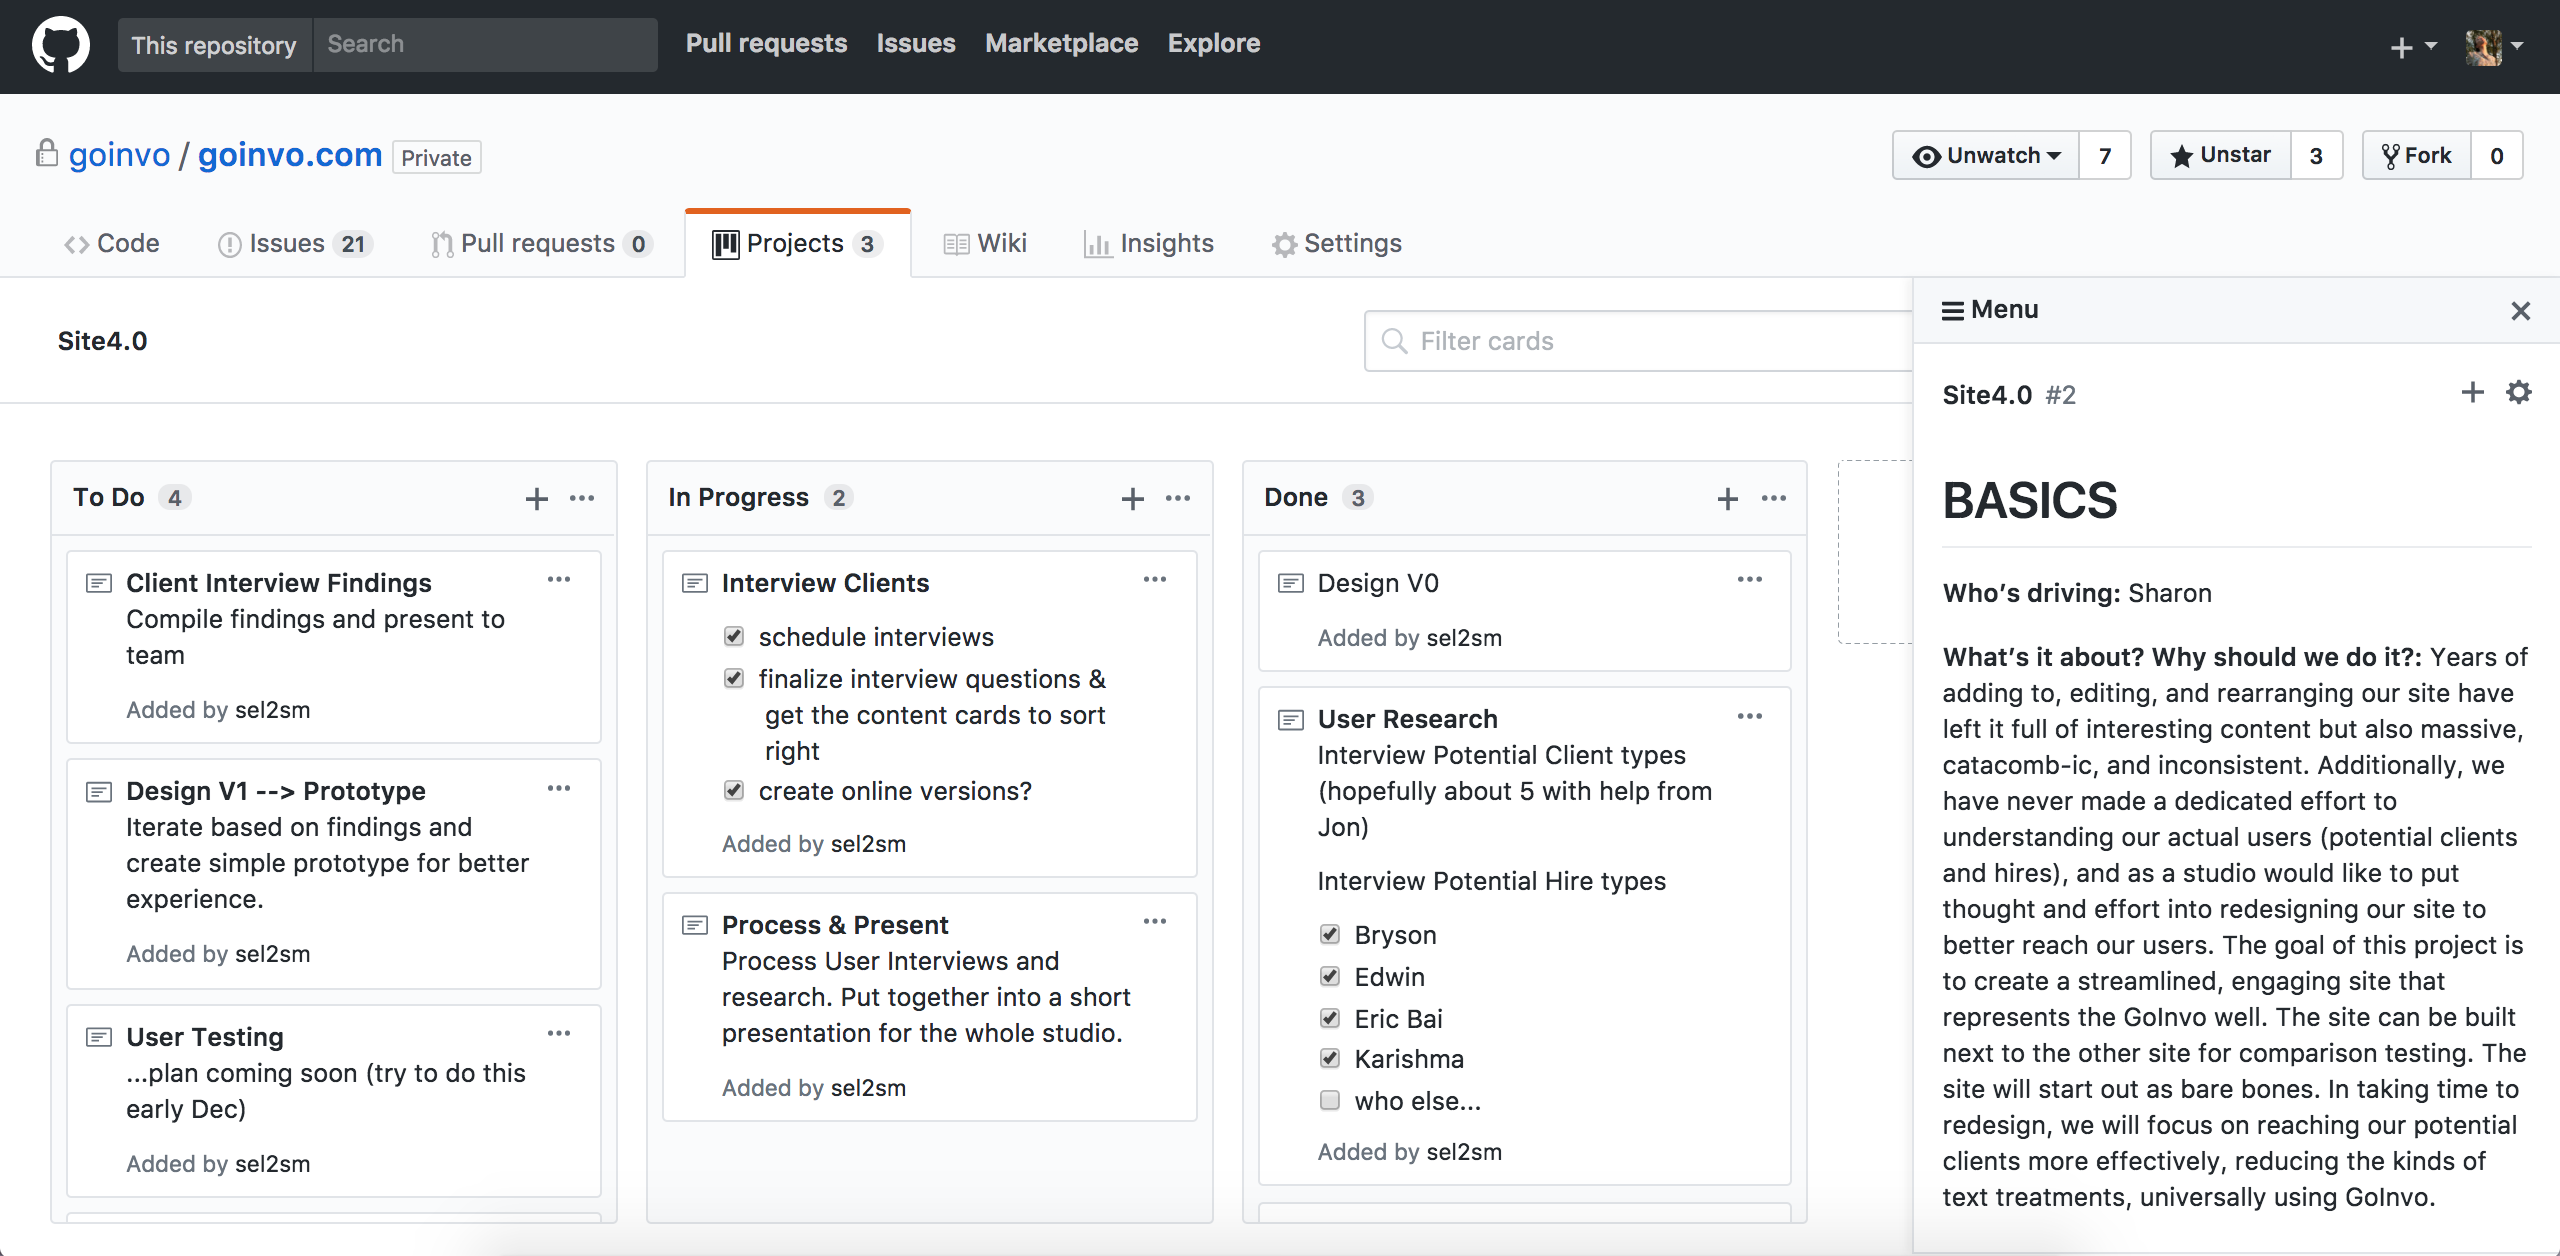
Task: Open Design V1 Prototype card menu
Action: point(559,789)
